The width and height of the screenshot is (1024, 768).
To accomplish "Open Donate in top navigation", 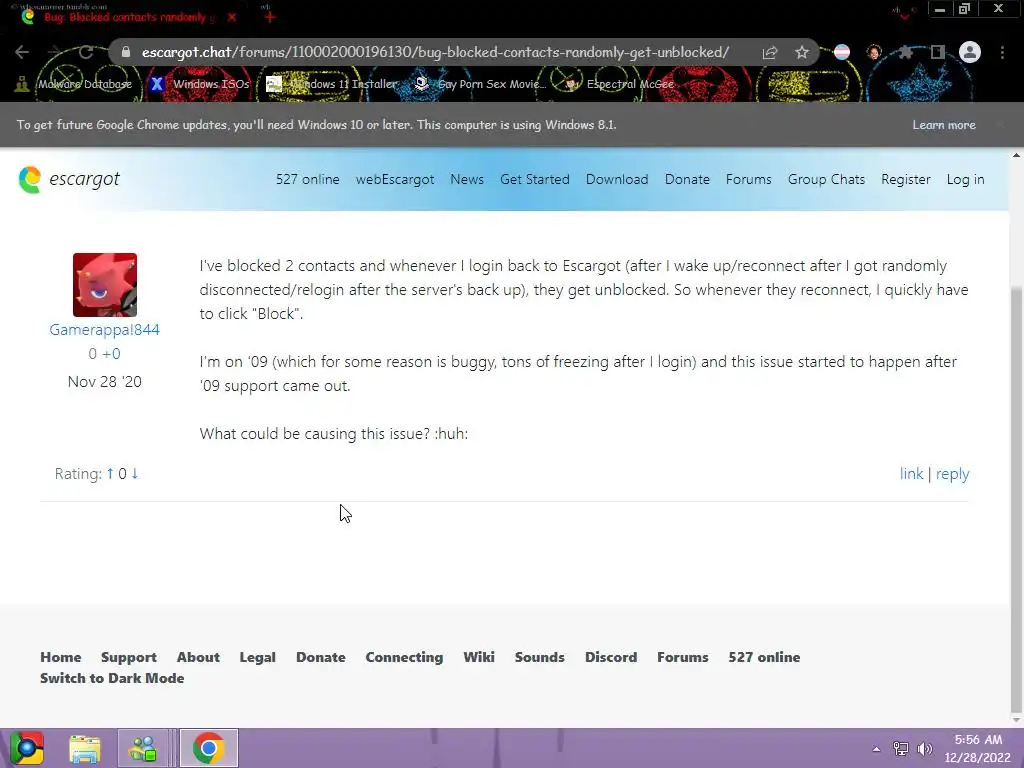I will coord(687,180).
